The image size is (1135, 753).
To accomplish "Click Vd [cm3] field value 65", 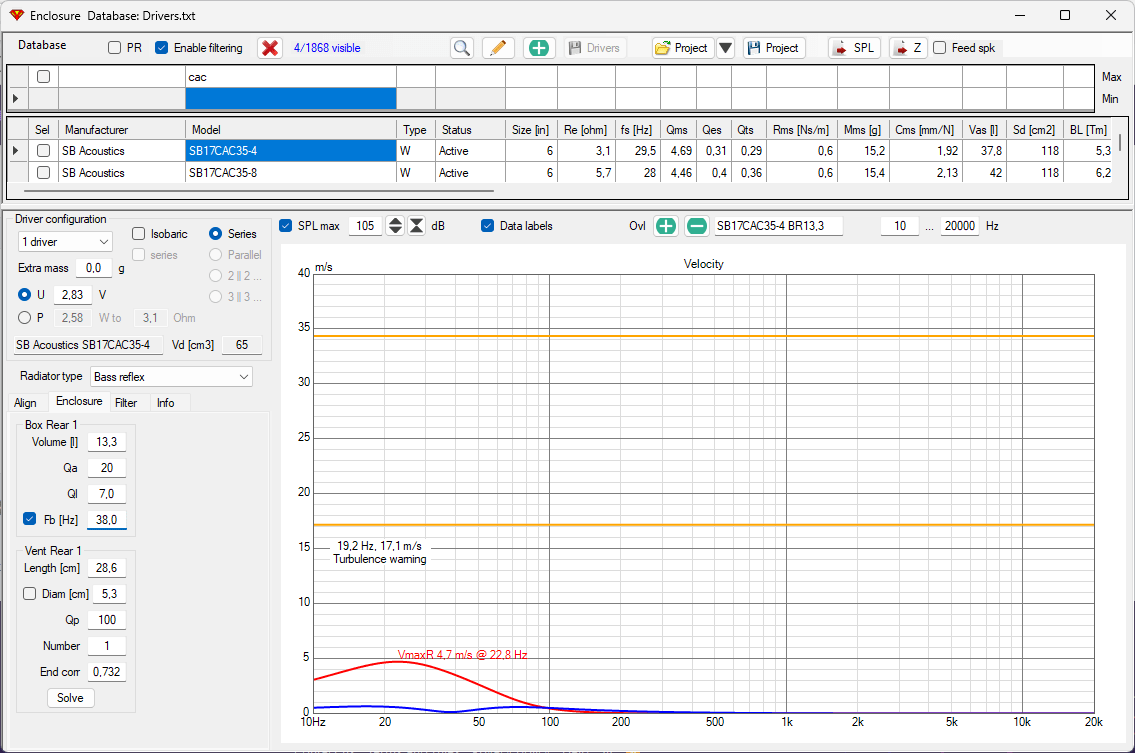I will (242, 345).
